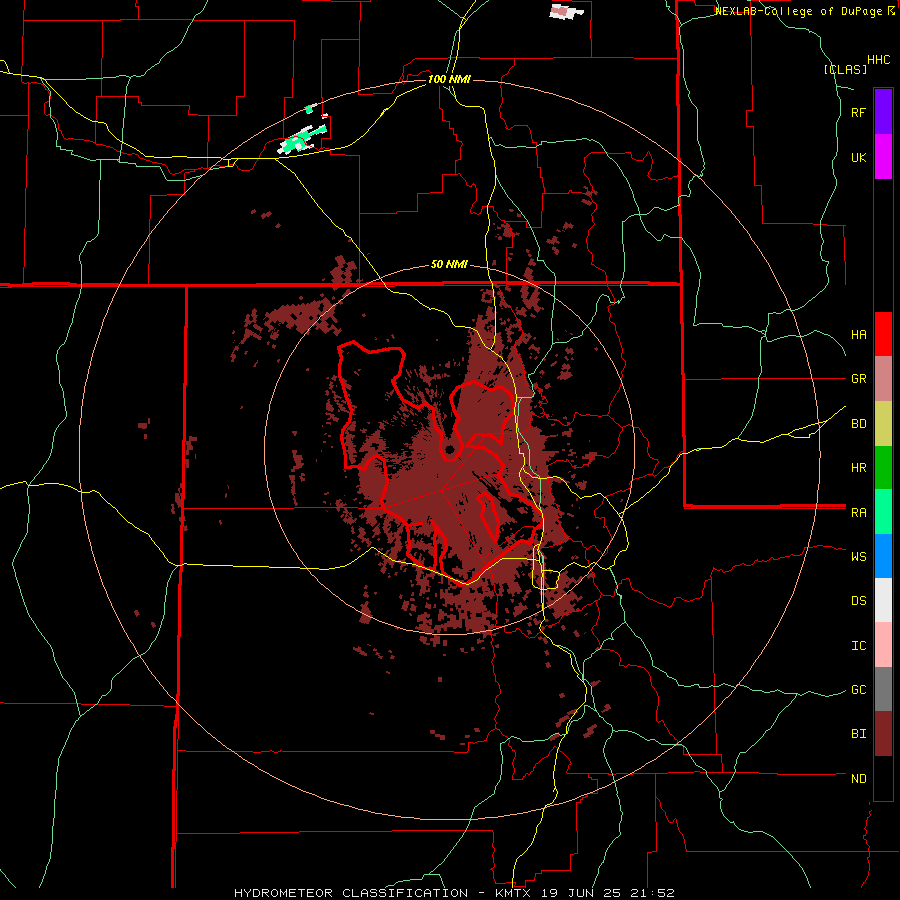Click the DS legend label
Image resolution: width=900 pixels, height=900 pixels.
(858, 601)
